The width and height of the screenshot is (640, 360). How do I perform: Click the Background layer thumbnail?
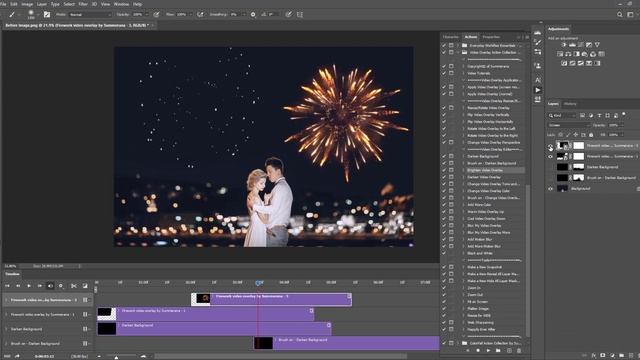coord(562,189)
